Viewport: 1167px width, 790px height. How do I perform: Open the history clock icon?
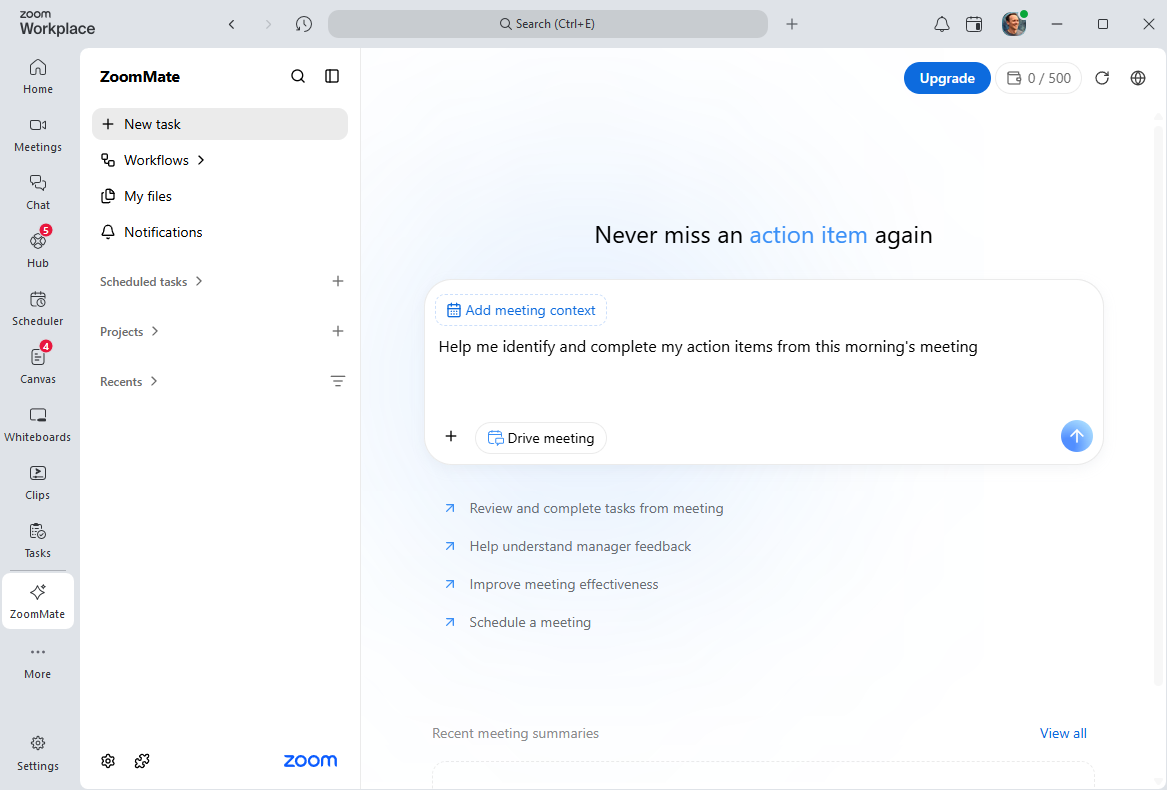tap(304, 24)
